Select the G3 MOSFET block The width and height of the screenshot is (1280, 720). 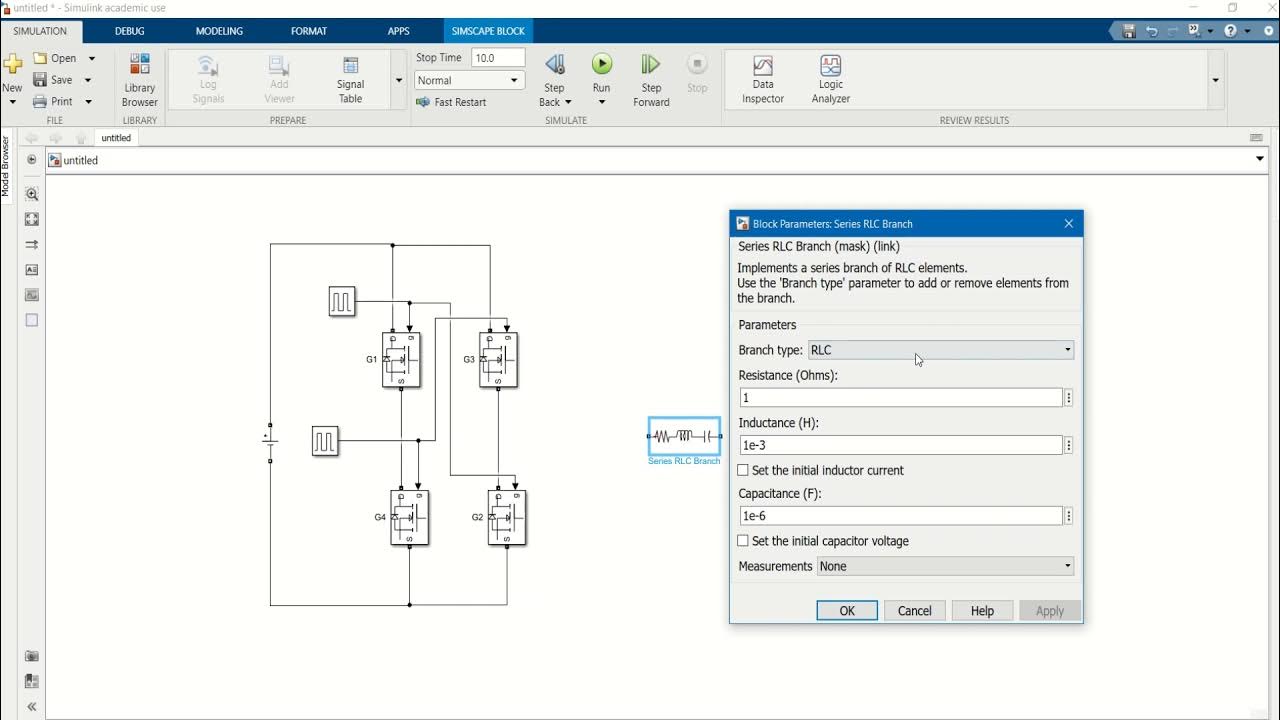499,359
